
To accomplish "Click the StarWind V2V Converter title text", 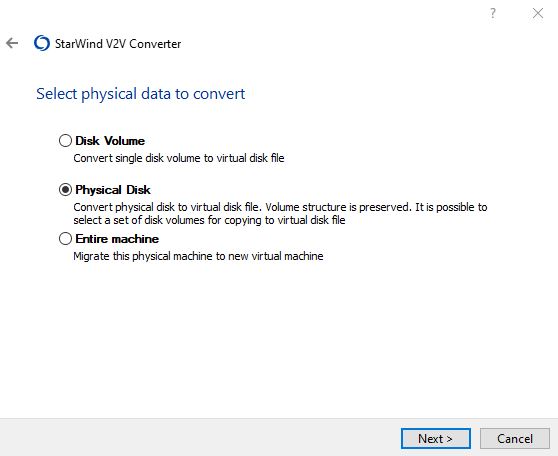I will tap(118, 44).
